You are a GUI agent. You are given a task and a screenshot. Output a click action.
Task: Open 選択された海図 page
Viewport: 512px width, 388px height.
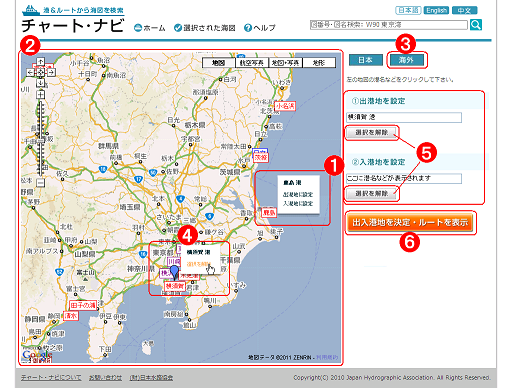click(x=205, y=28)
